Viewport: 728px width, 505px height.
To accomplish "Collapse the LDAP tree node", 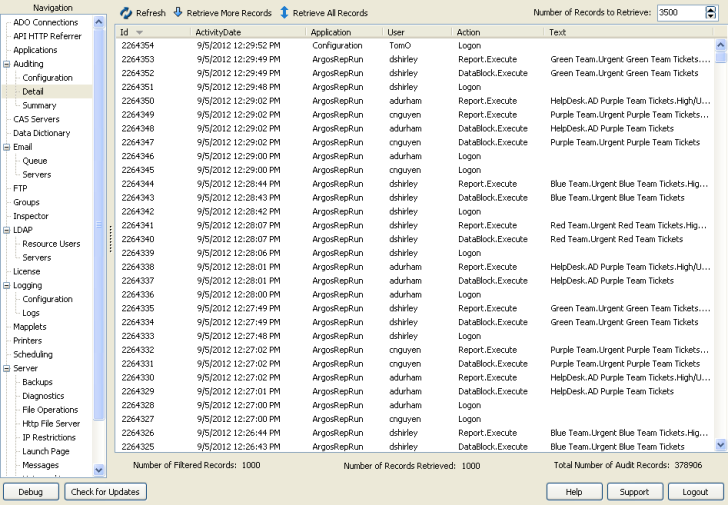I will pyautogui.click(x=6, y=230).
